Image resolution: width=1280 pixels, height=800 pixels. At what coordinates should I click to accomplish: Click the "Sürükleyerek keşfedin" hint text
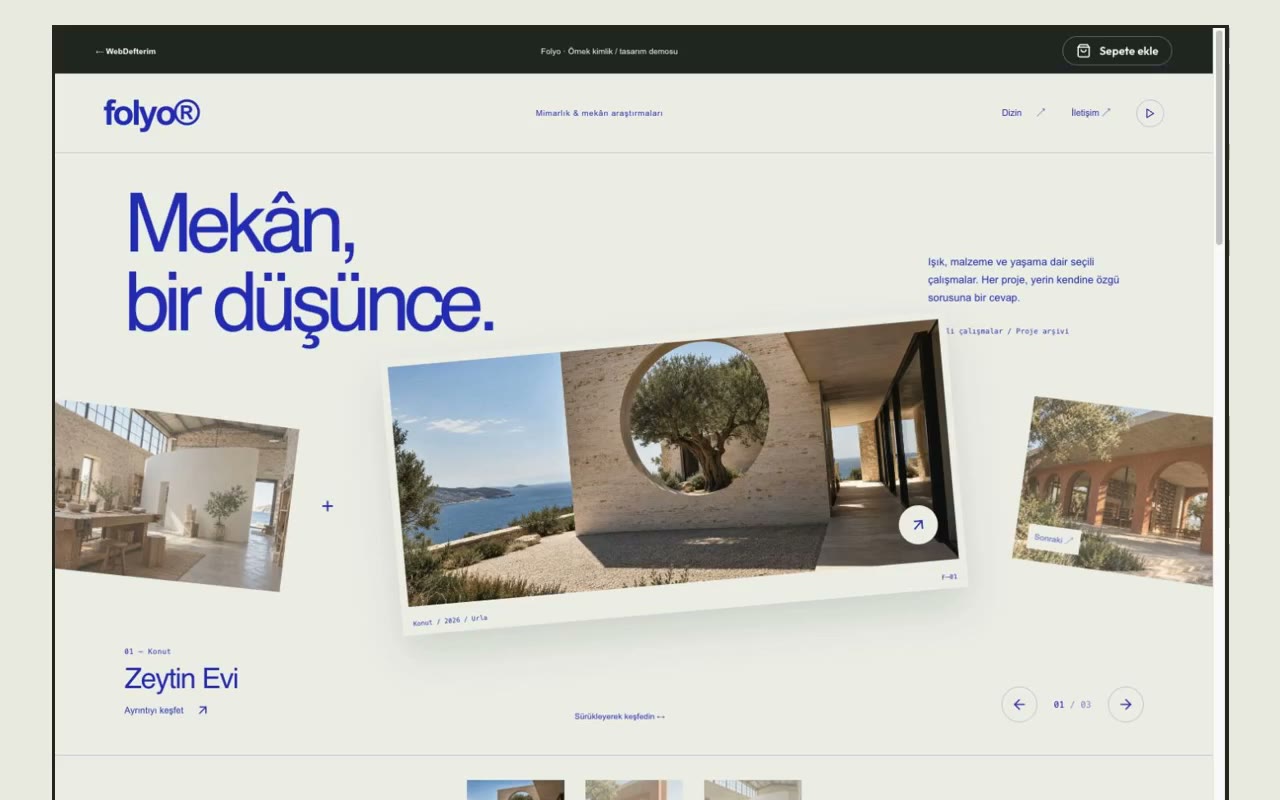[x=620, y=717]
